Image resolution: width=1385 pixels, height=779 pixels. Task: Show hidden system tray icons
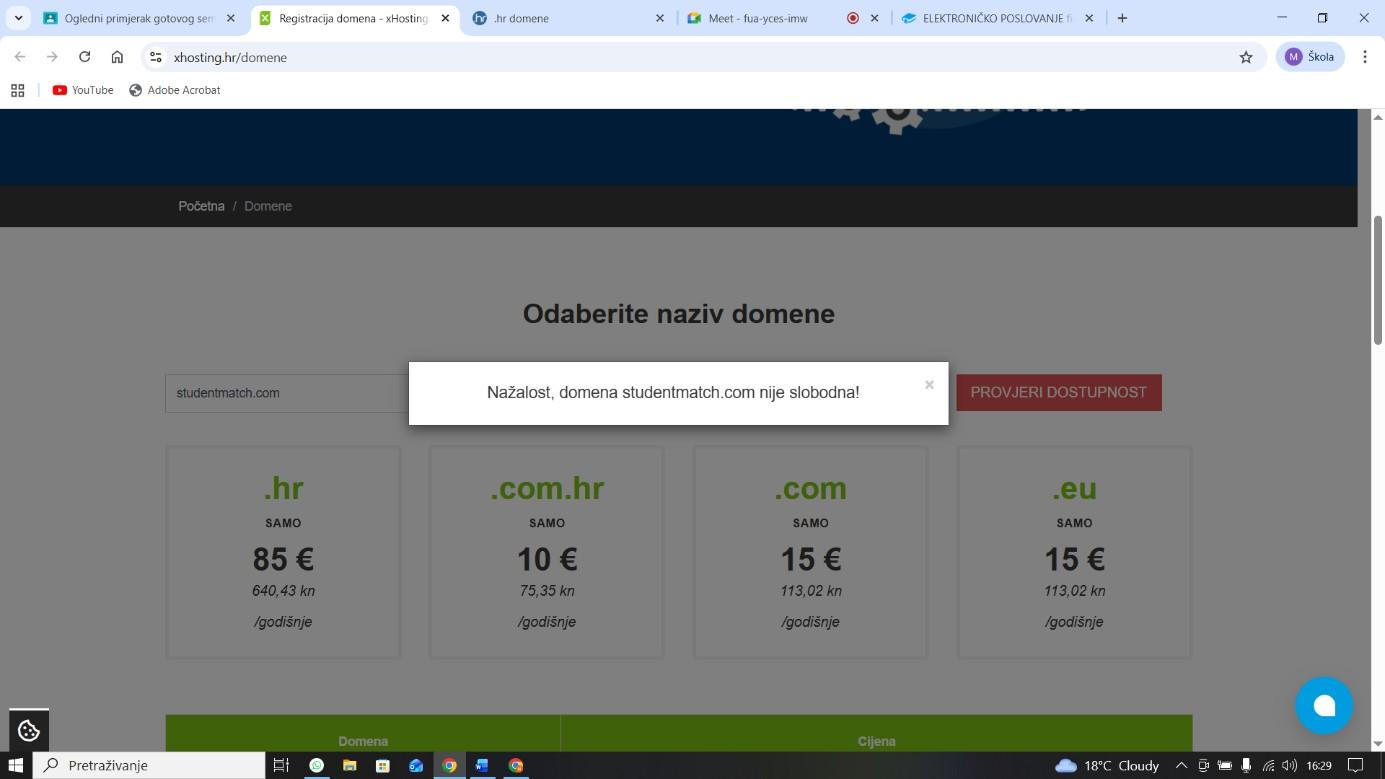(1181, 765)
